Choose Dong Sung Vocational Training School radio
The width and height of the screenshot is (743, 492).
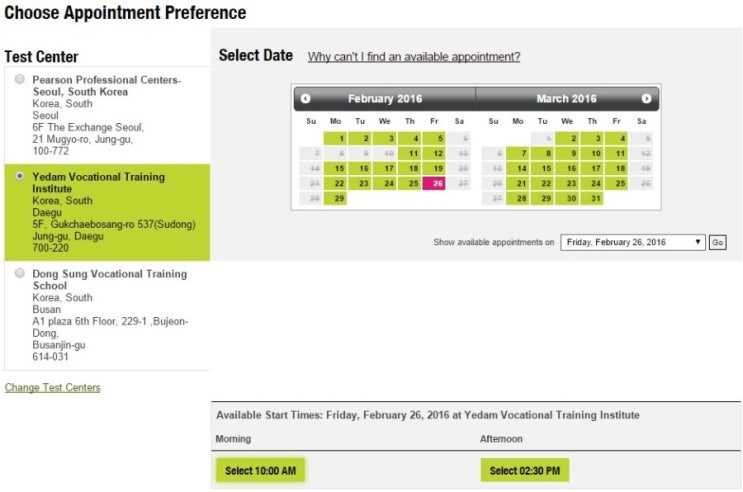(x=20, y=273)
